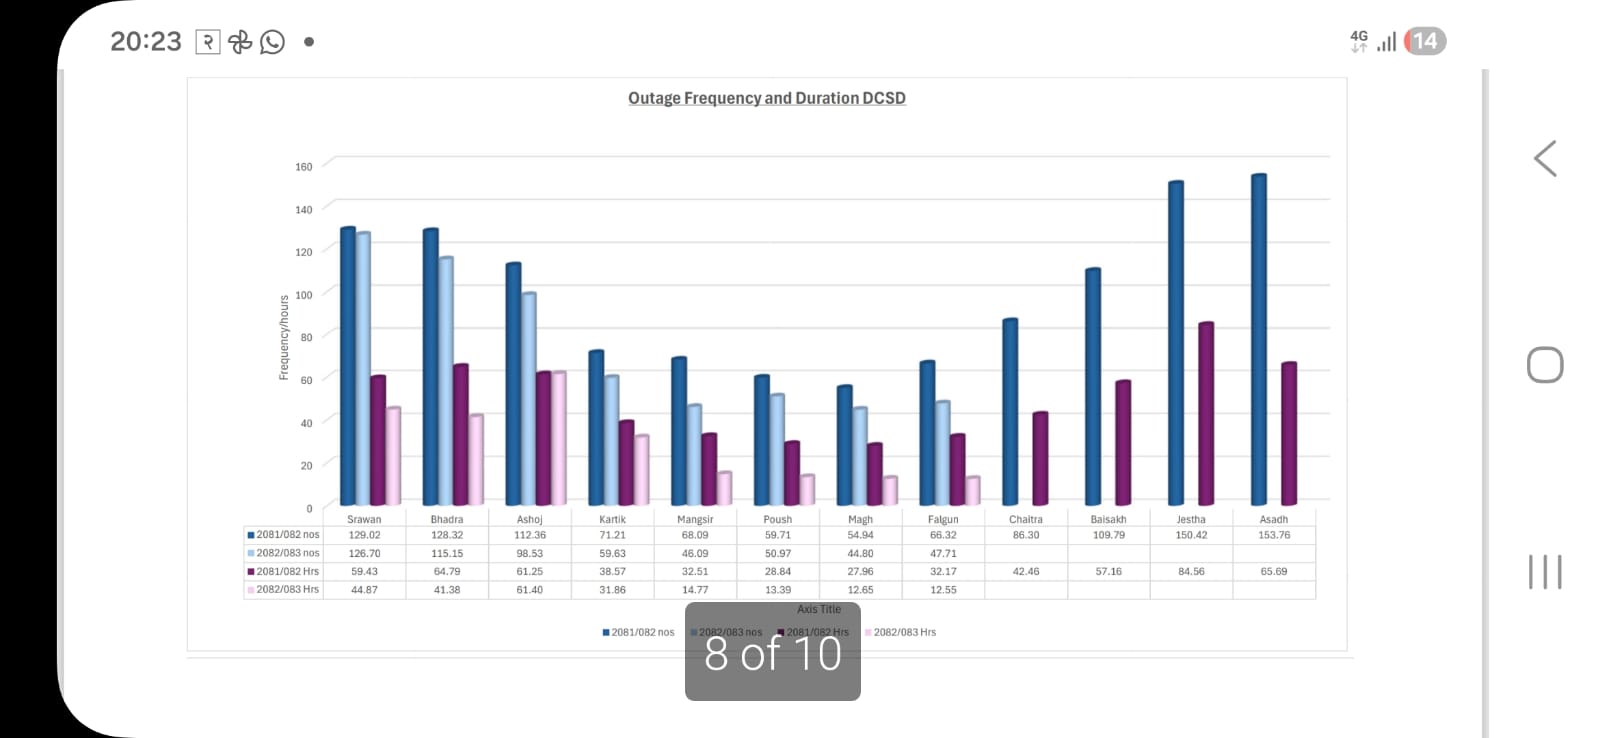The width and height of the screenshot is (1600, 738).
Task: Open recent apps with three-bar button
Action: point(1545,572)
